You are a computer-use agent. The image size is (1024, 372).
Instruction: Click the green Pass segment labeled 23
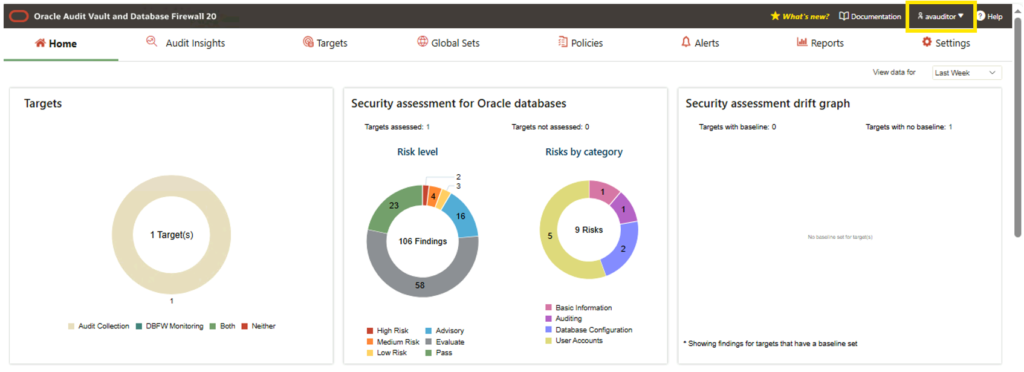click(394, 206)
